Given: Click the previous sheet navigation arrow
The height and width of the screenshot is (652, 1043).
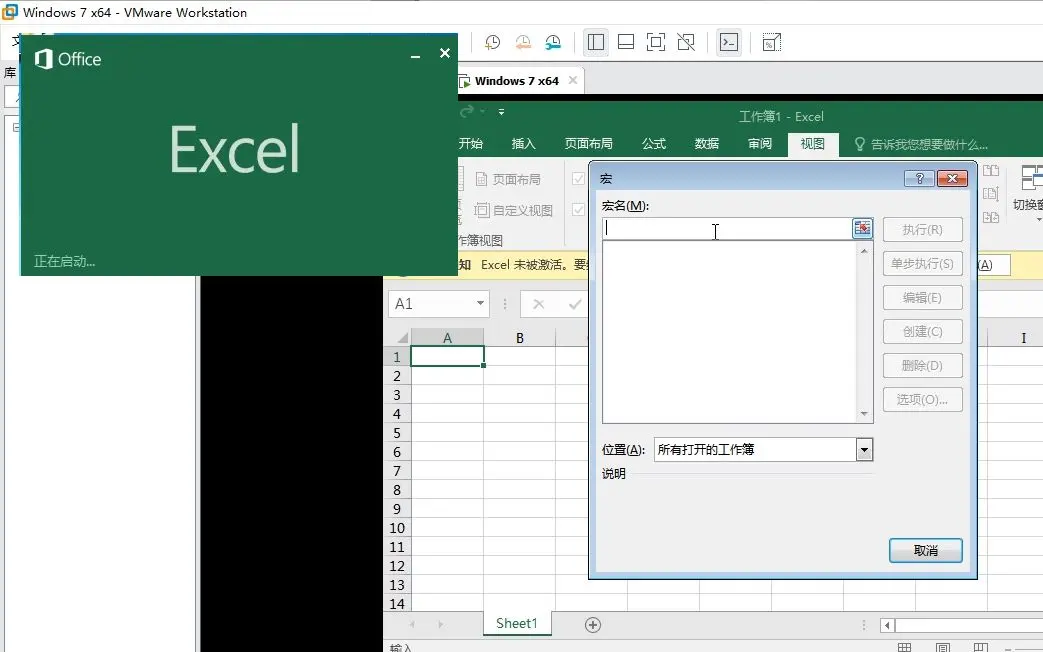Looking at the screenshot, I should tap(412, 624).
